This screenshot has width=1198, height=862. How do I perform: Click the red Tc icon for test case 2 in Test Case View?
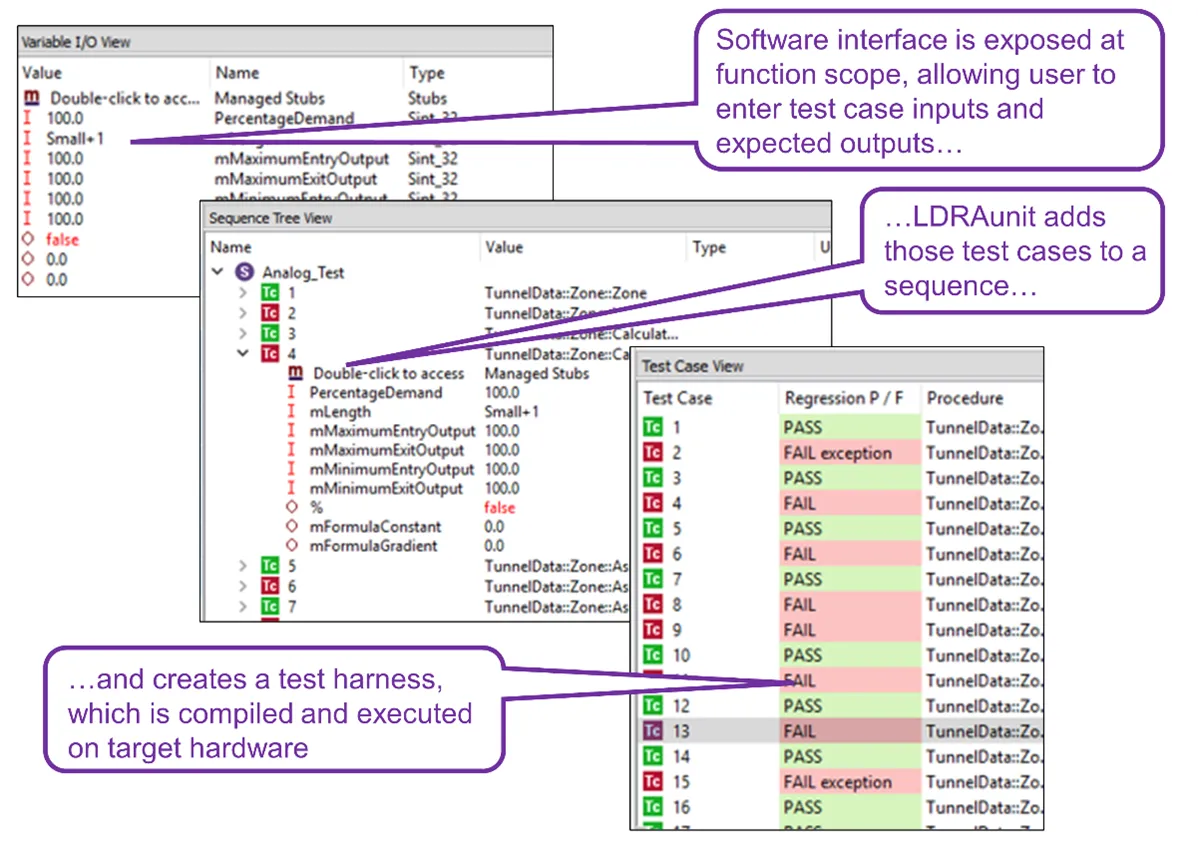(x=652, y=452)
